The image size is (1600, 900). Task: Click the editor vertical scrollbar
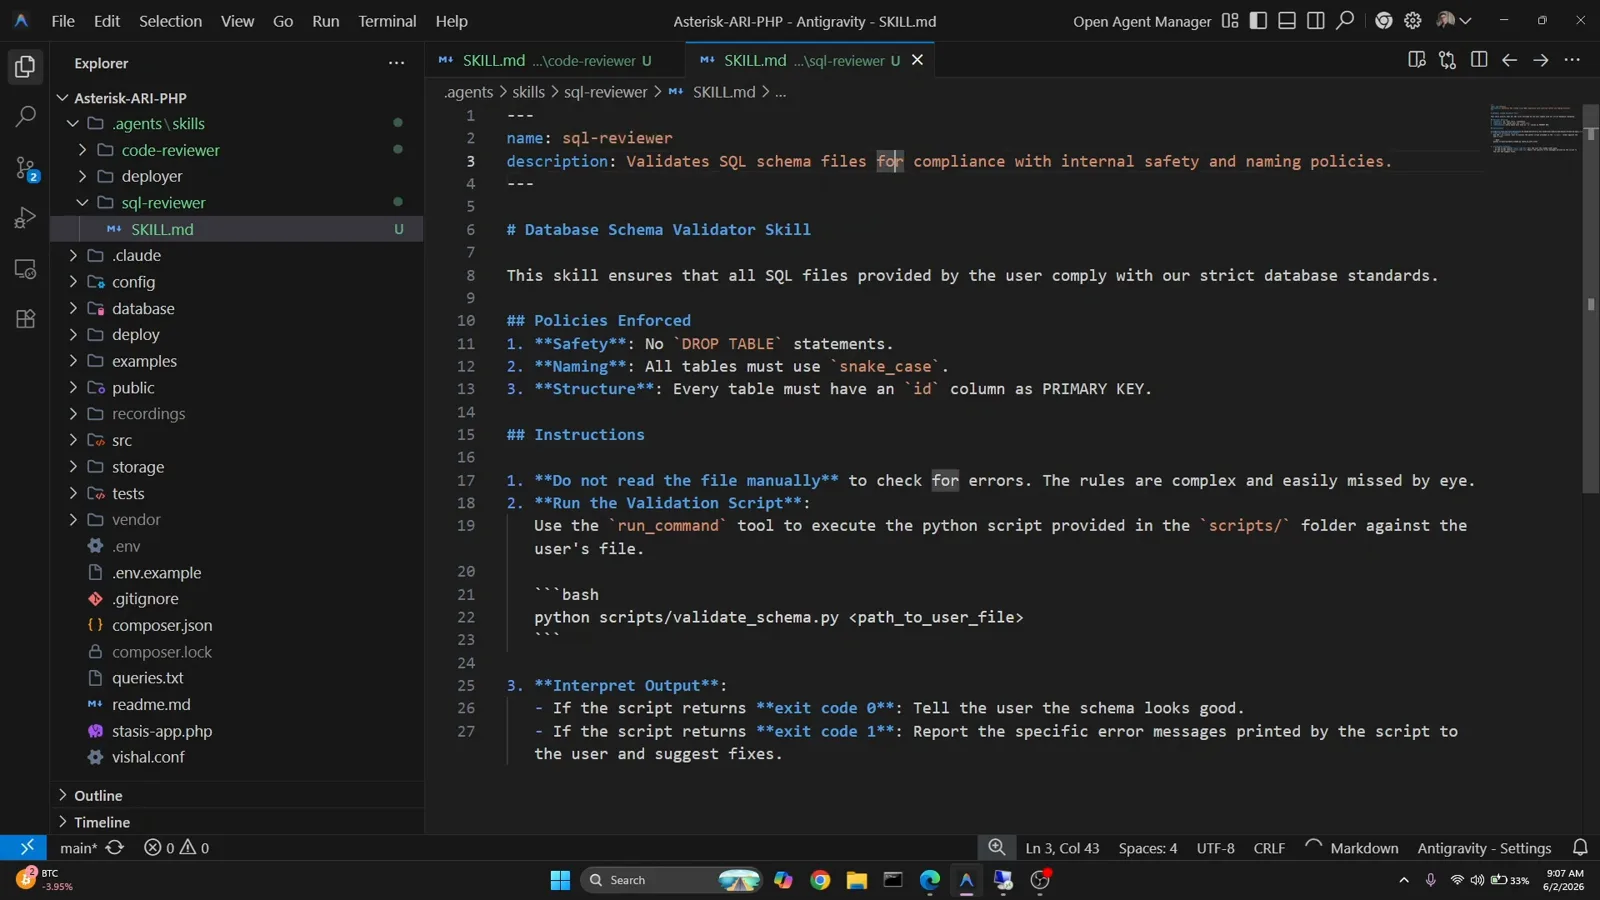click(1590, 300)
